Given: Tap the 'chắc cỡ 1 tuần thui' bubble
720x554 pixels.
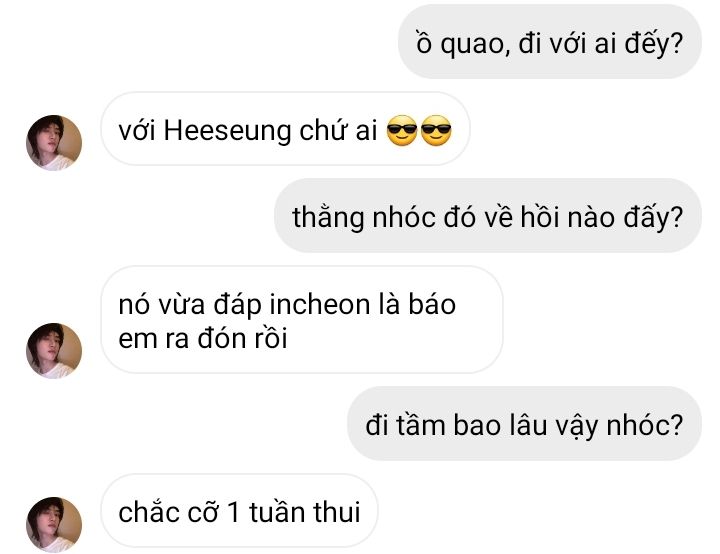Looking at the screenshot, I should tap(239, 510).
